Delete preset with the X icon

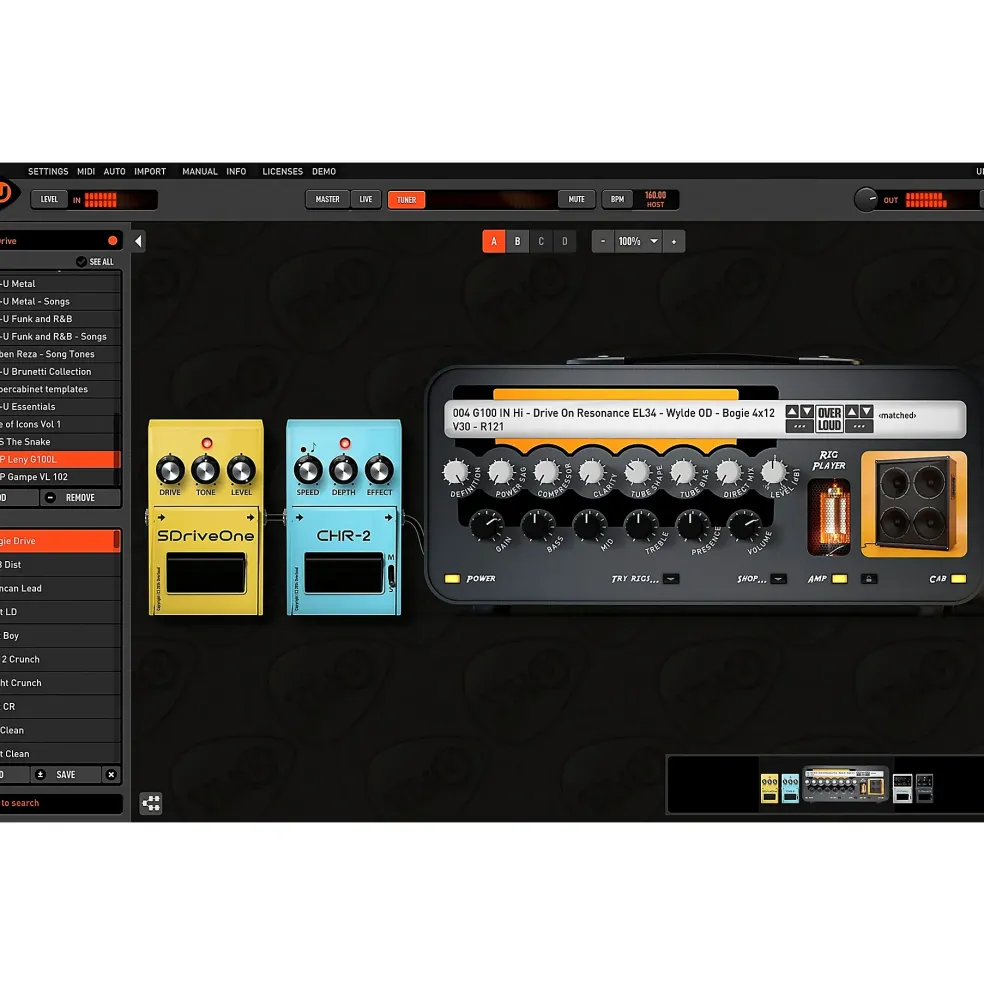click(x=111, y=775)
